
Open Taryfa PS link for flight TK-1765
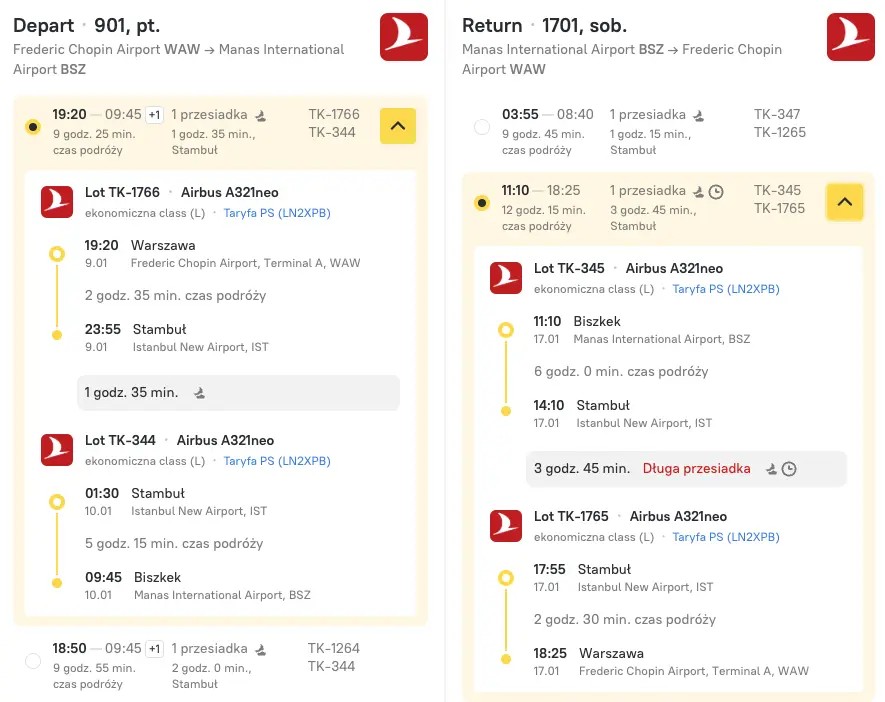point(725,537)
